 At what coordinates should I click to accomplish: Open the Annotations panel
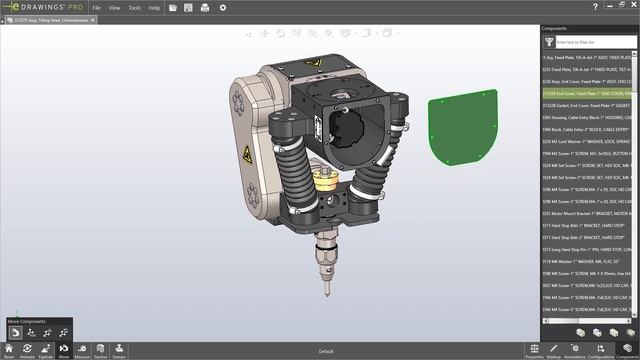575,351
